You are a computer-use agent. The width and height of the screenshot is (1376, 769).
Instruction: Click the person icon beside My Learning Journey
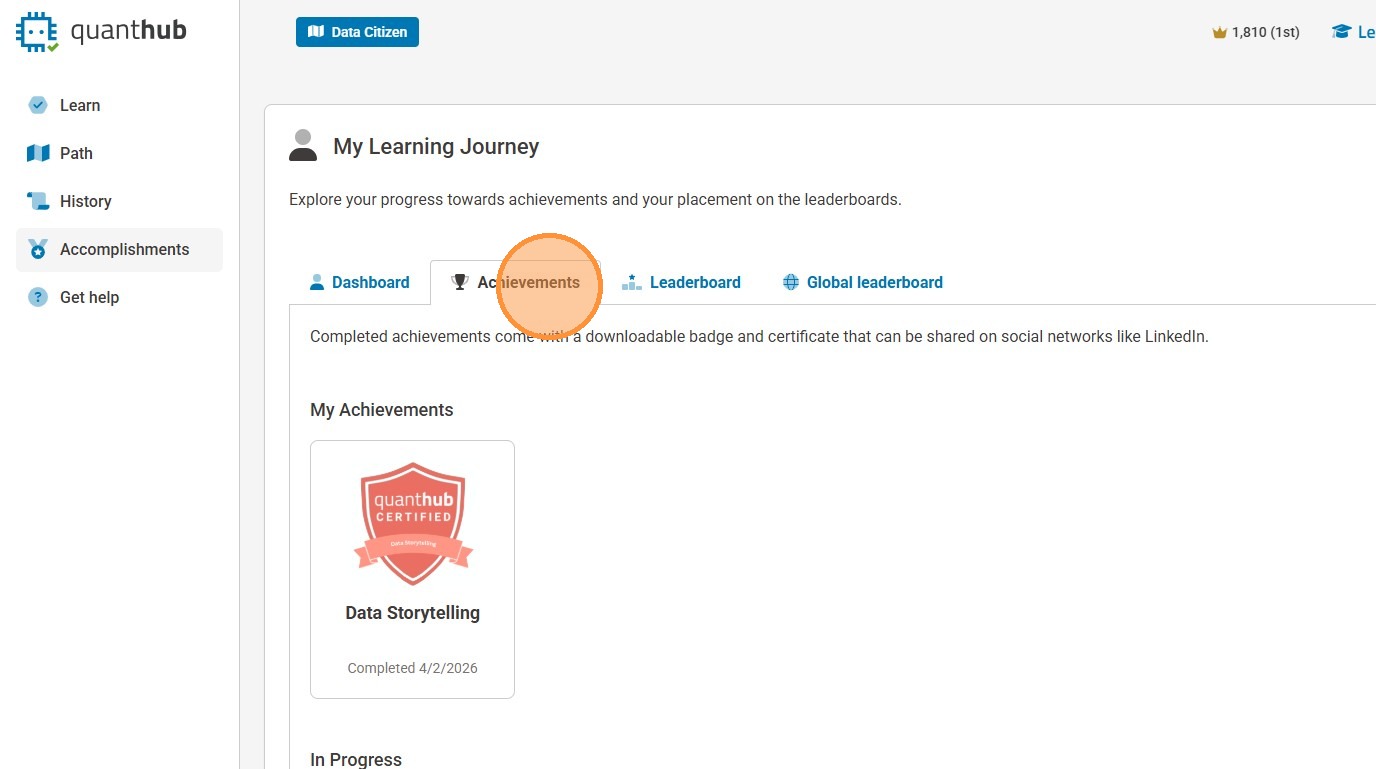pyautogui.click(x=303, y=146)
